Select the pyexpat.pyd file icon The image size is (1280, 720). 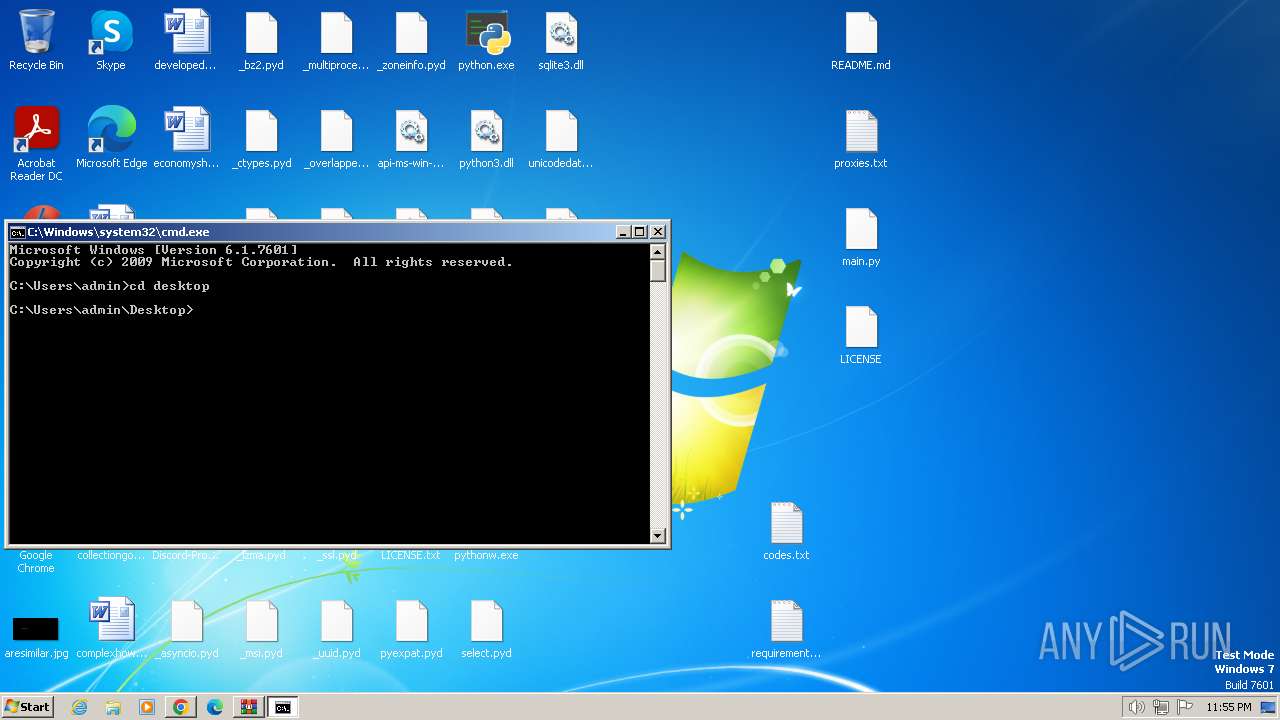click(411, 629)
